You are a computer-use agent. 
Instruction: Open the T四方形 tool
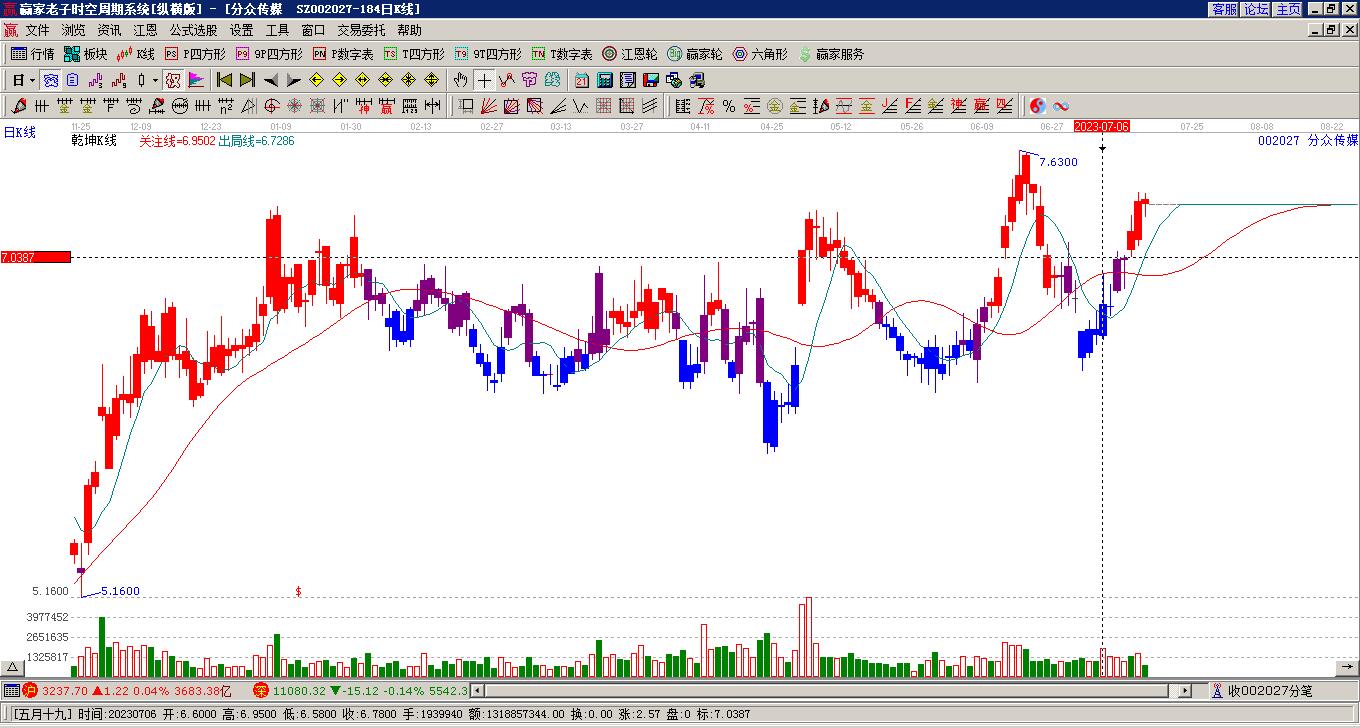pos(414,54)
